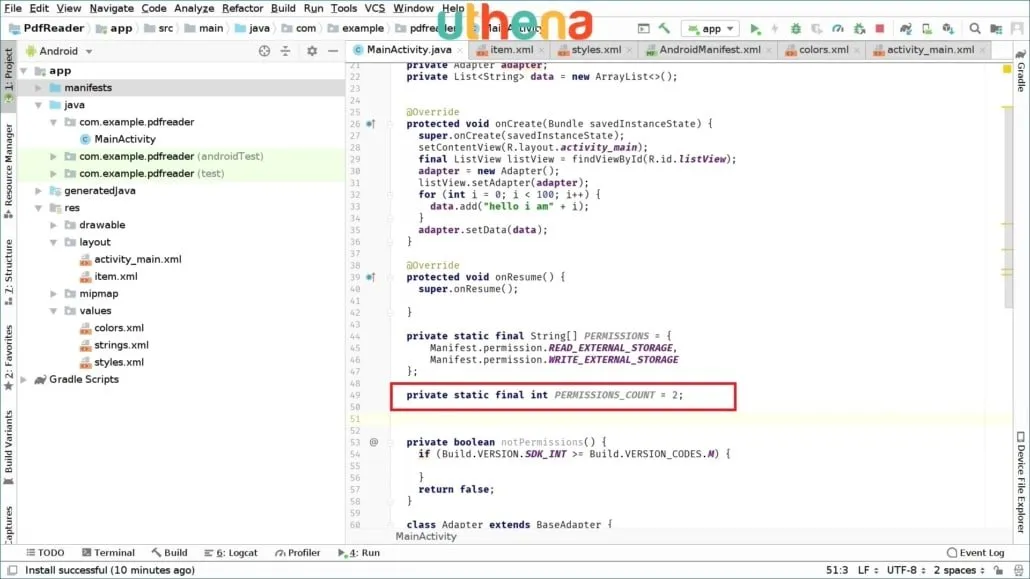Click the @ gutter icon beside notPermissions
1030x579 pixels.
click(x=374, y=442)
